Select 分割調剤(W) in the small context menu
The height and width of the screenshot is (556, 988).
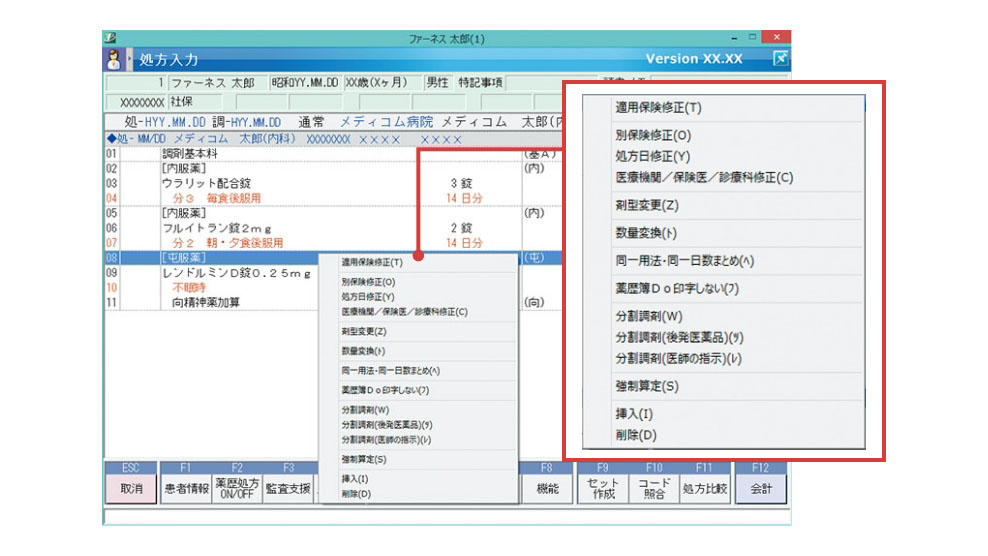365,410
